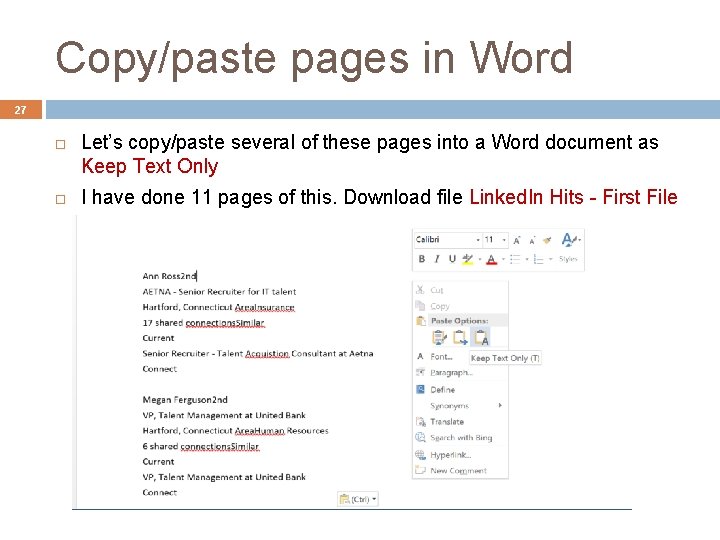This screenshot has width=720, height=540.
Task: Open the Styles gallery icon with large A
Action: click(568, 240)
